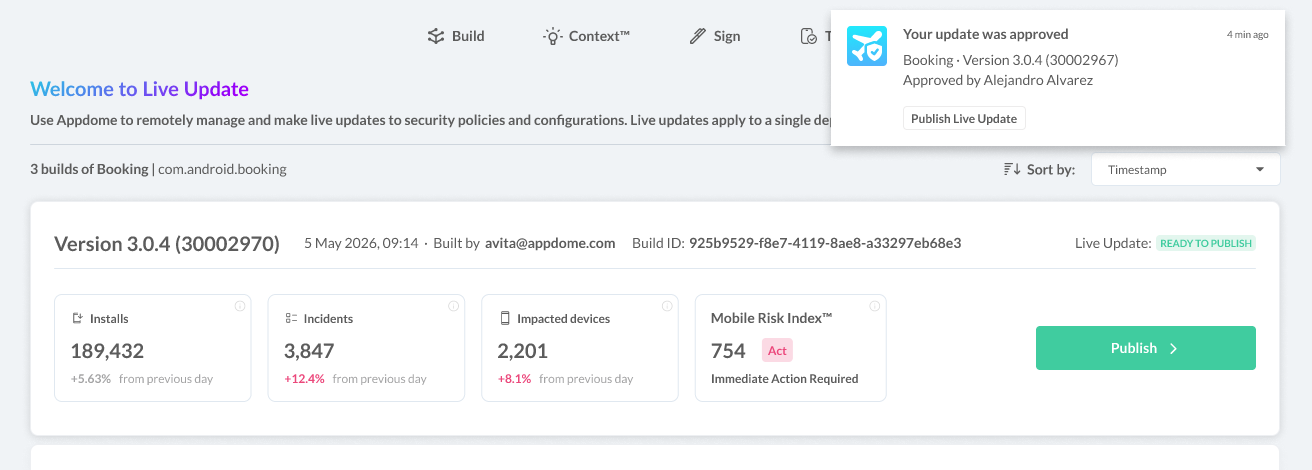1312x470 pixels.
Task: Click the Installs value 189,432
Action: [107, 351]
